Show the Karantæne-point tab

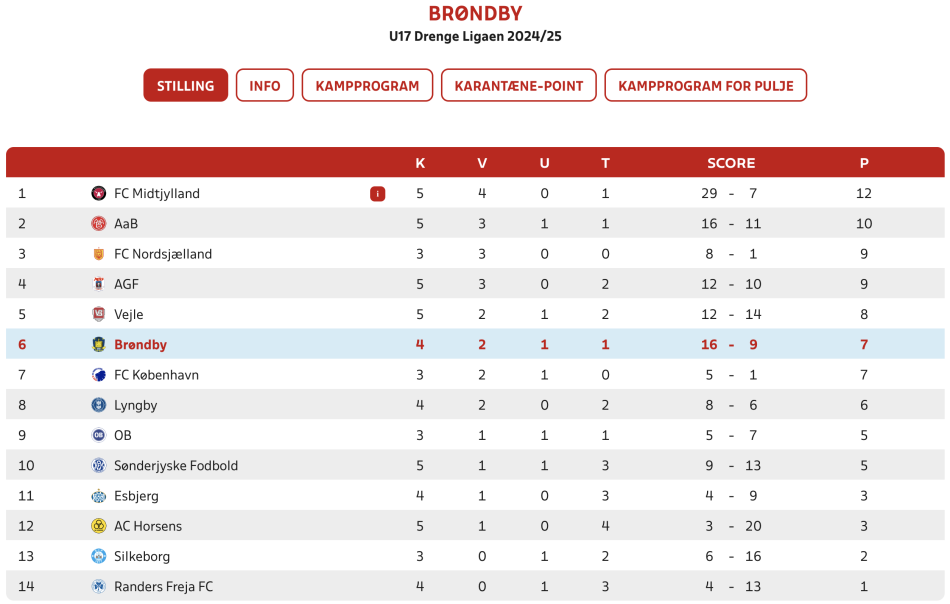pyautogui.click(x=519, y=85)
